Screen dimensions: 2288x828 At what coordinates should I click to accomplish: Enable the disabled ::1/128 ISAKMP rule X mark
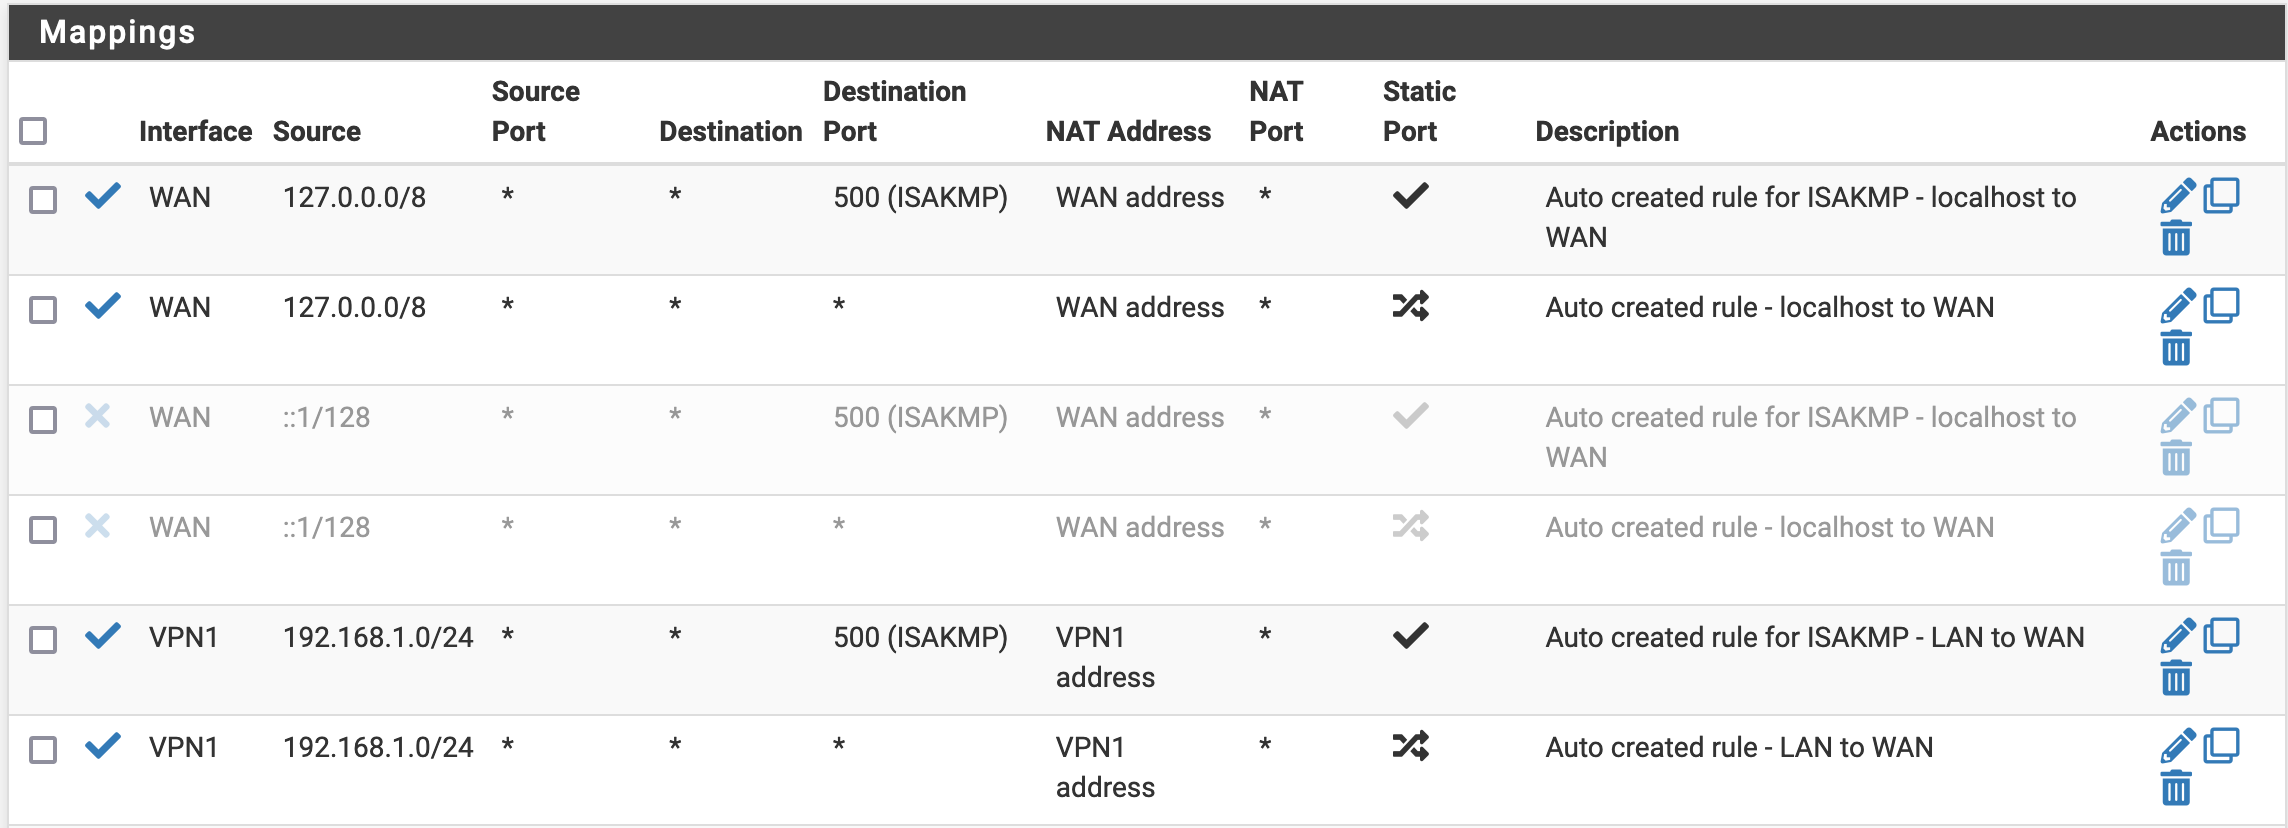(97, 416)
